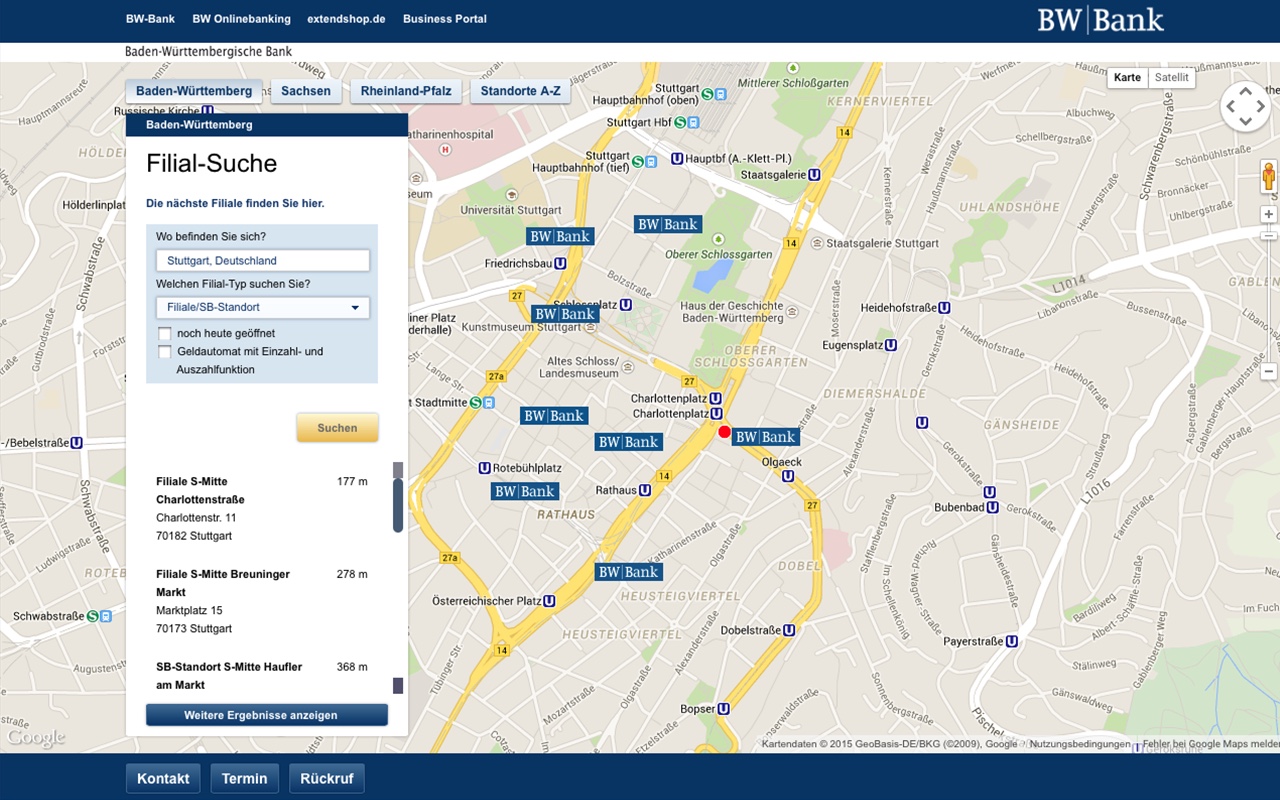Click U-Bahn icon at Rathaus
Viewport: 1280px width, 800px height.
coord(645,491)
